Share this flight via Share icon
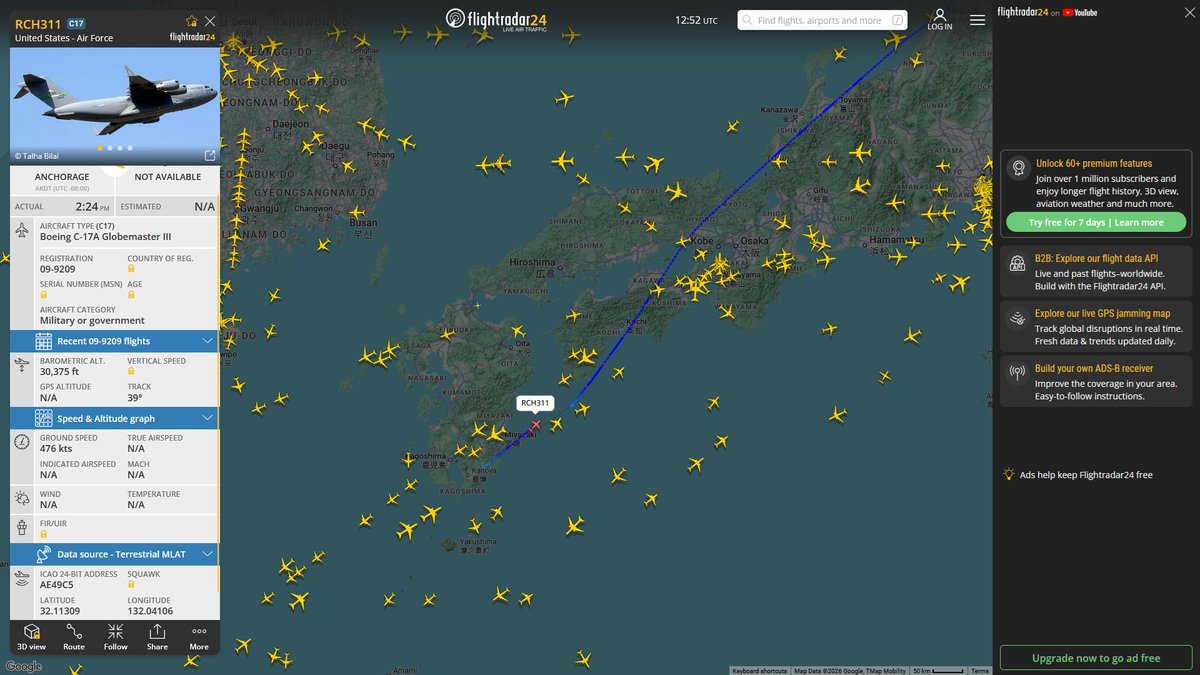The width and height of the screenshot is (1200, 675). tap(157, 636)
